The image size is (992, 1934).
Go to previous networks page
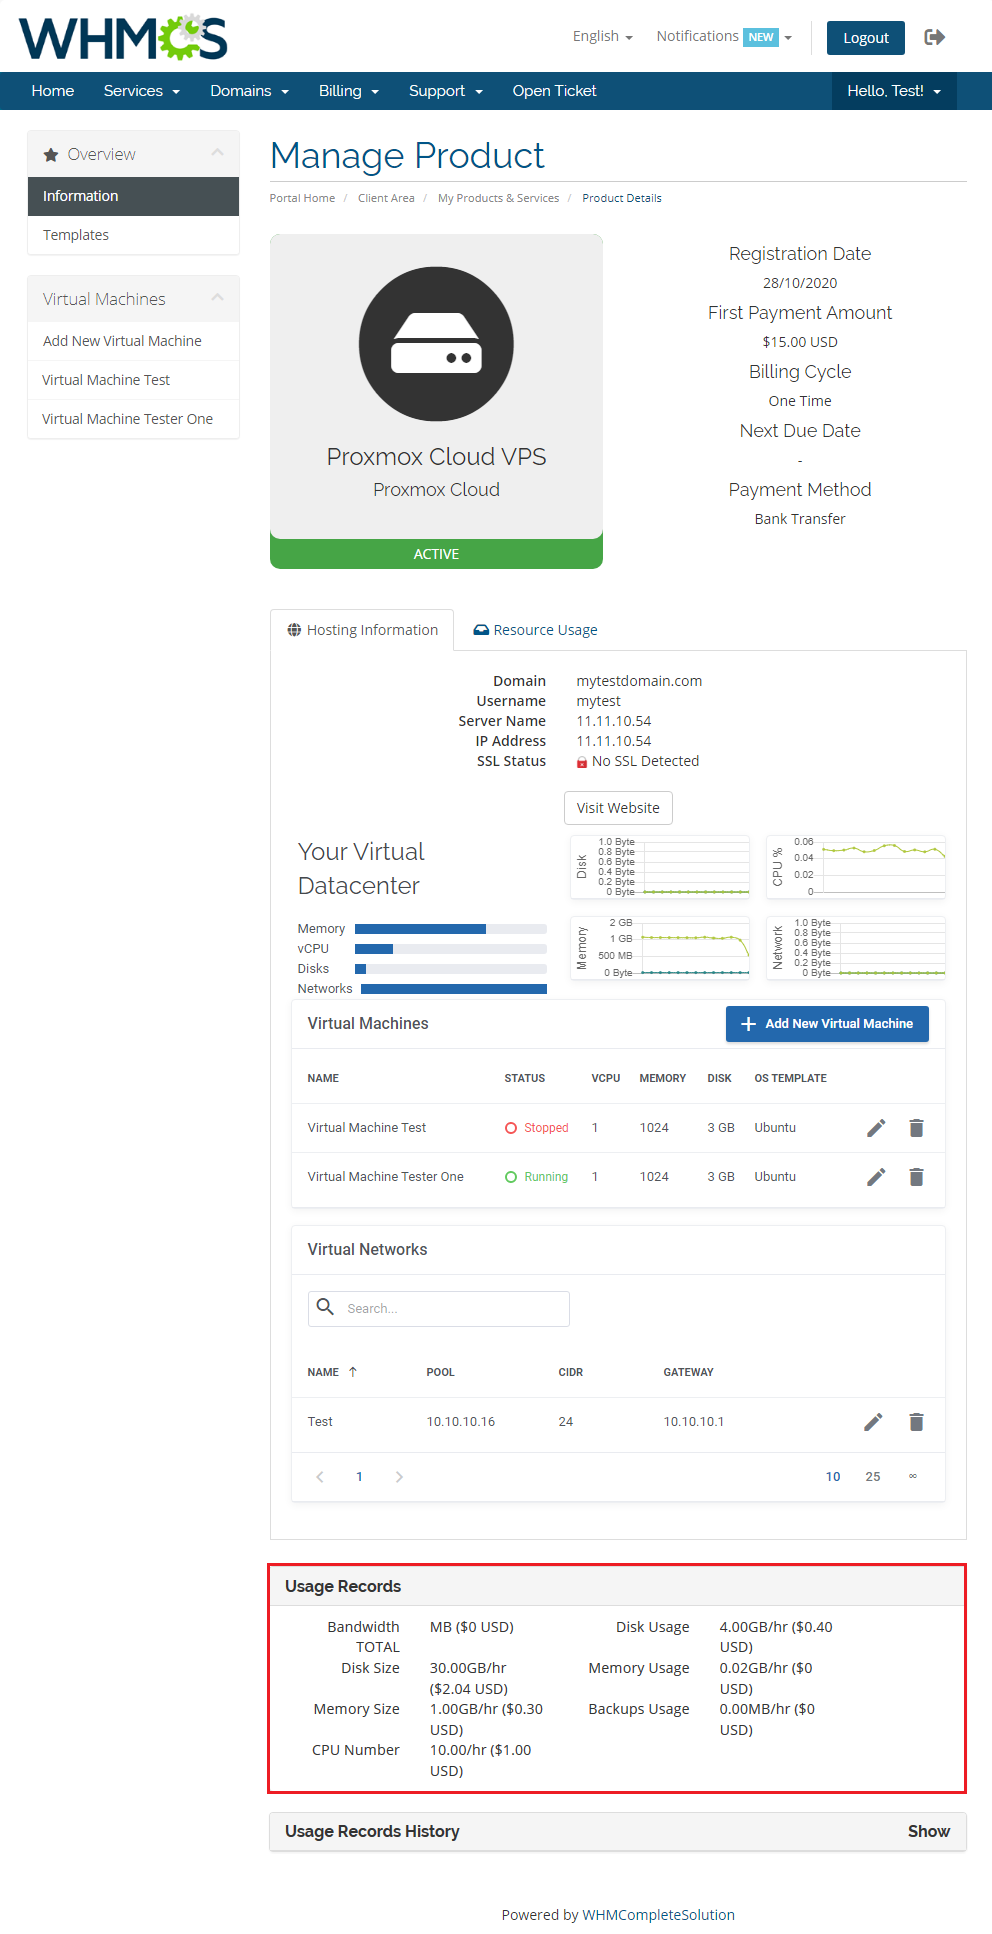[x=320, y=1477]
